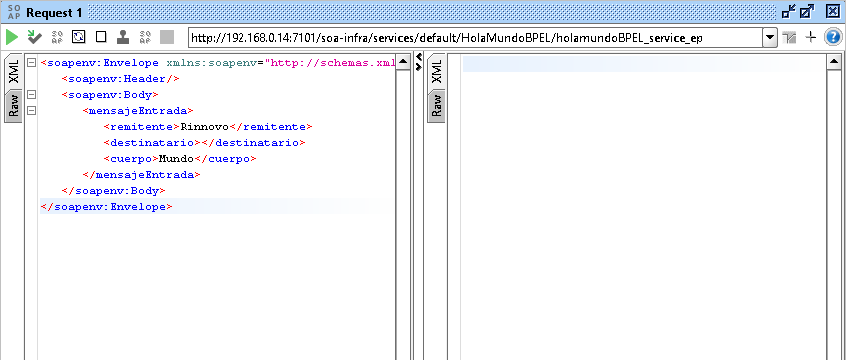
Task: Click the empty square outline toolbar icon
Action: pyautogui.click(x=101, y=37)
